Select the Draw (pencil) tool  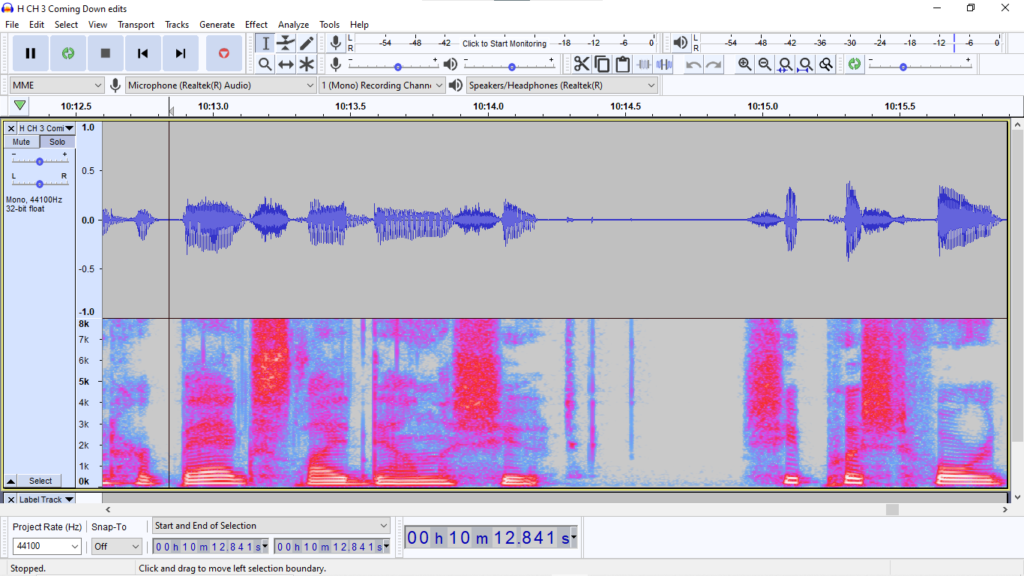[x=306, y=43]
